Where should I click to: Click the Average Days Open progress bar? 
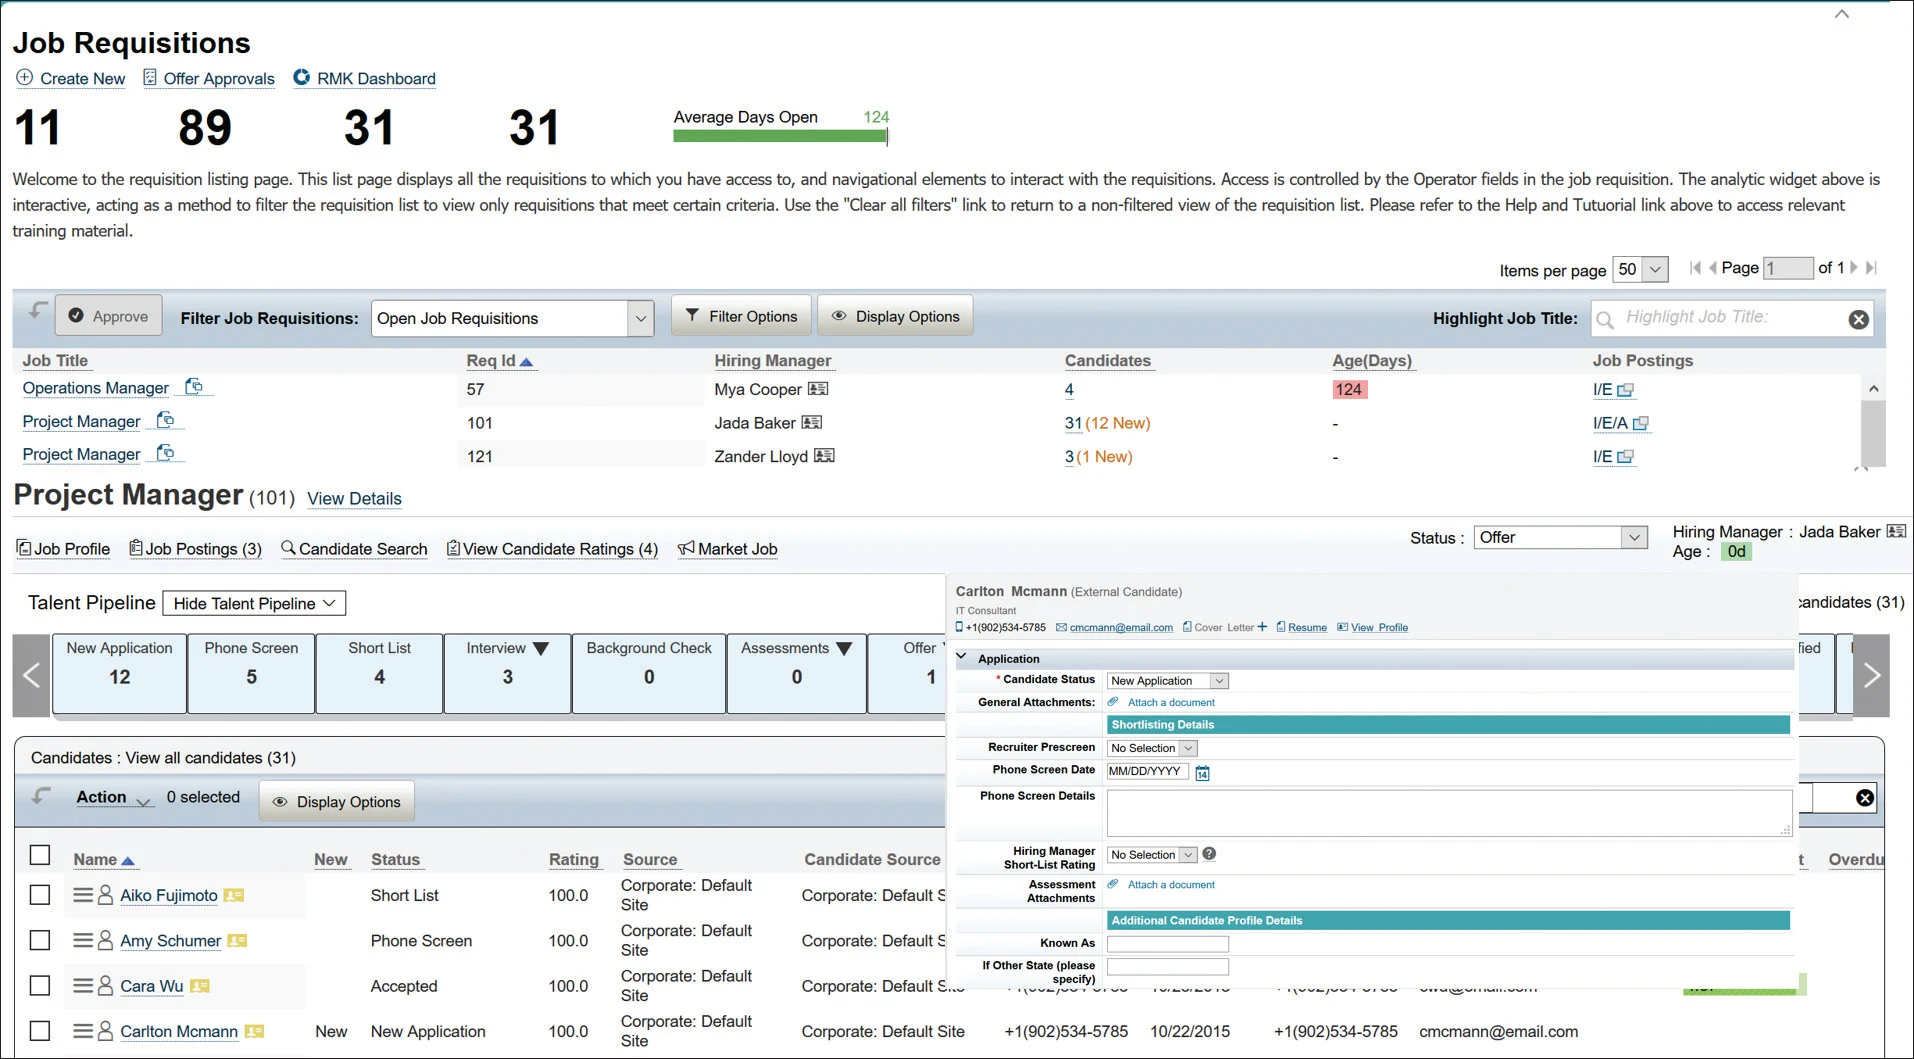click(x=780, y=136)
